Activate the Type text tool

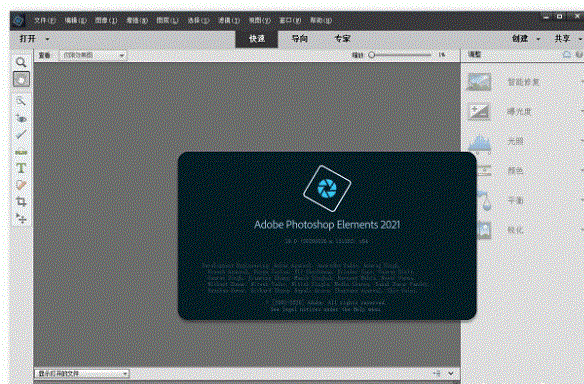21,168
